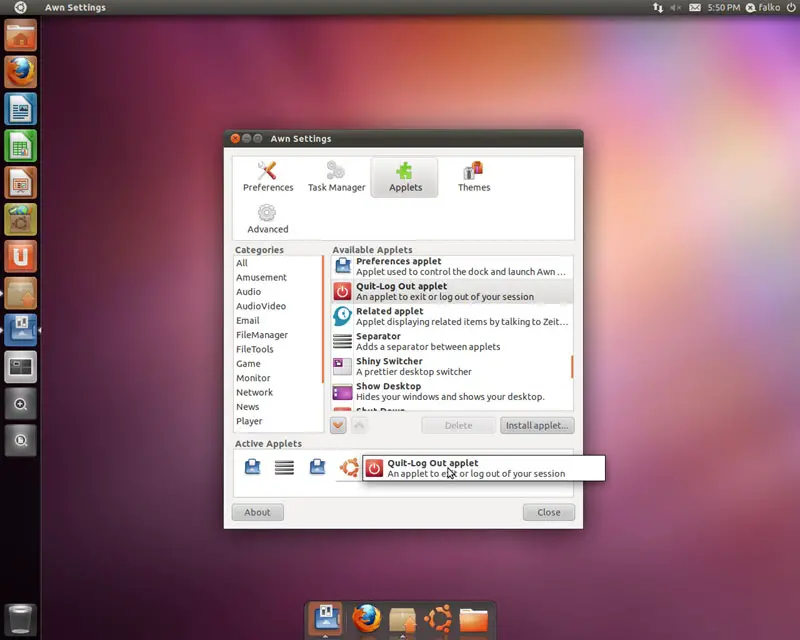The image size is (800, 640).
Task: Open the falko user menu
Action: tap(763, 8)
